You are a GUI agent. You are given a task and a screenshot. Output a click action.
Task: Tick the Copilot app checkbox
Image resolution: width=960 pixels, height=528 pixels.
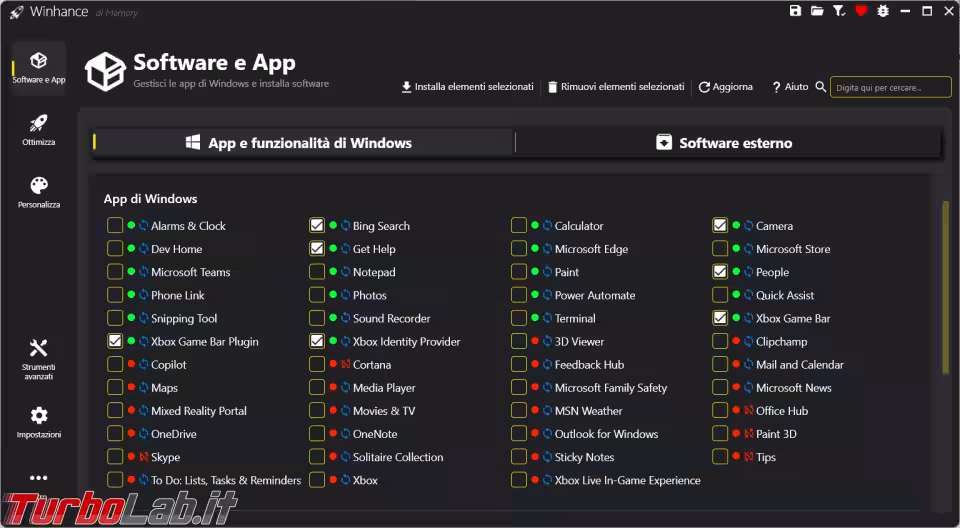(115, 365)
